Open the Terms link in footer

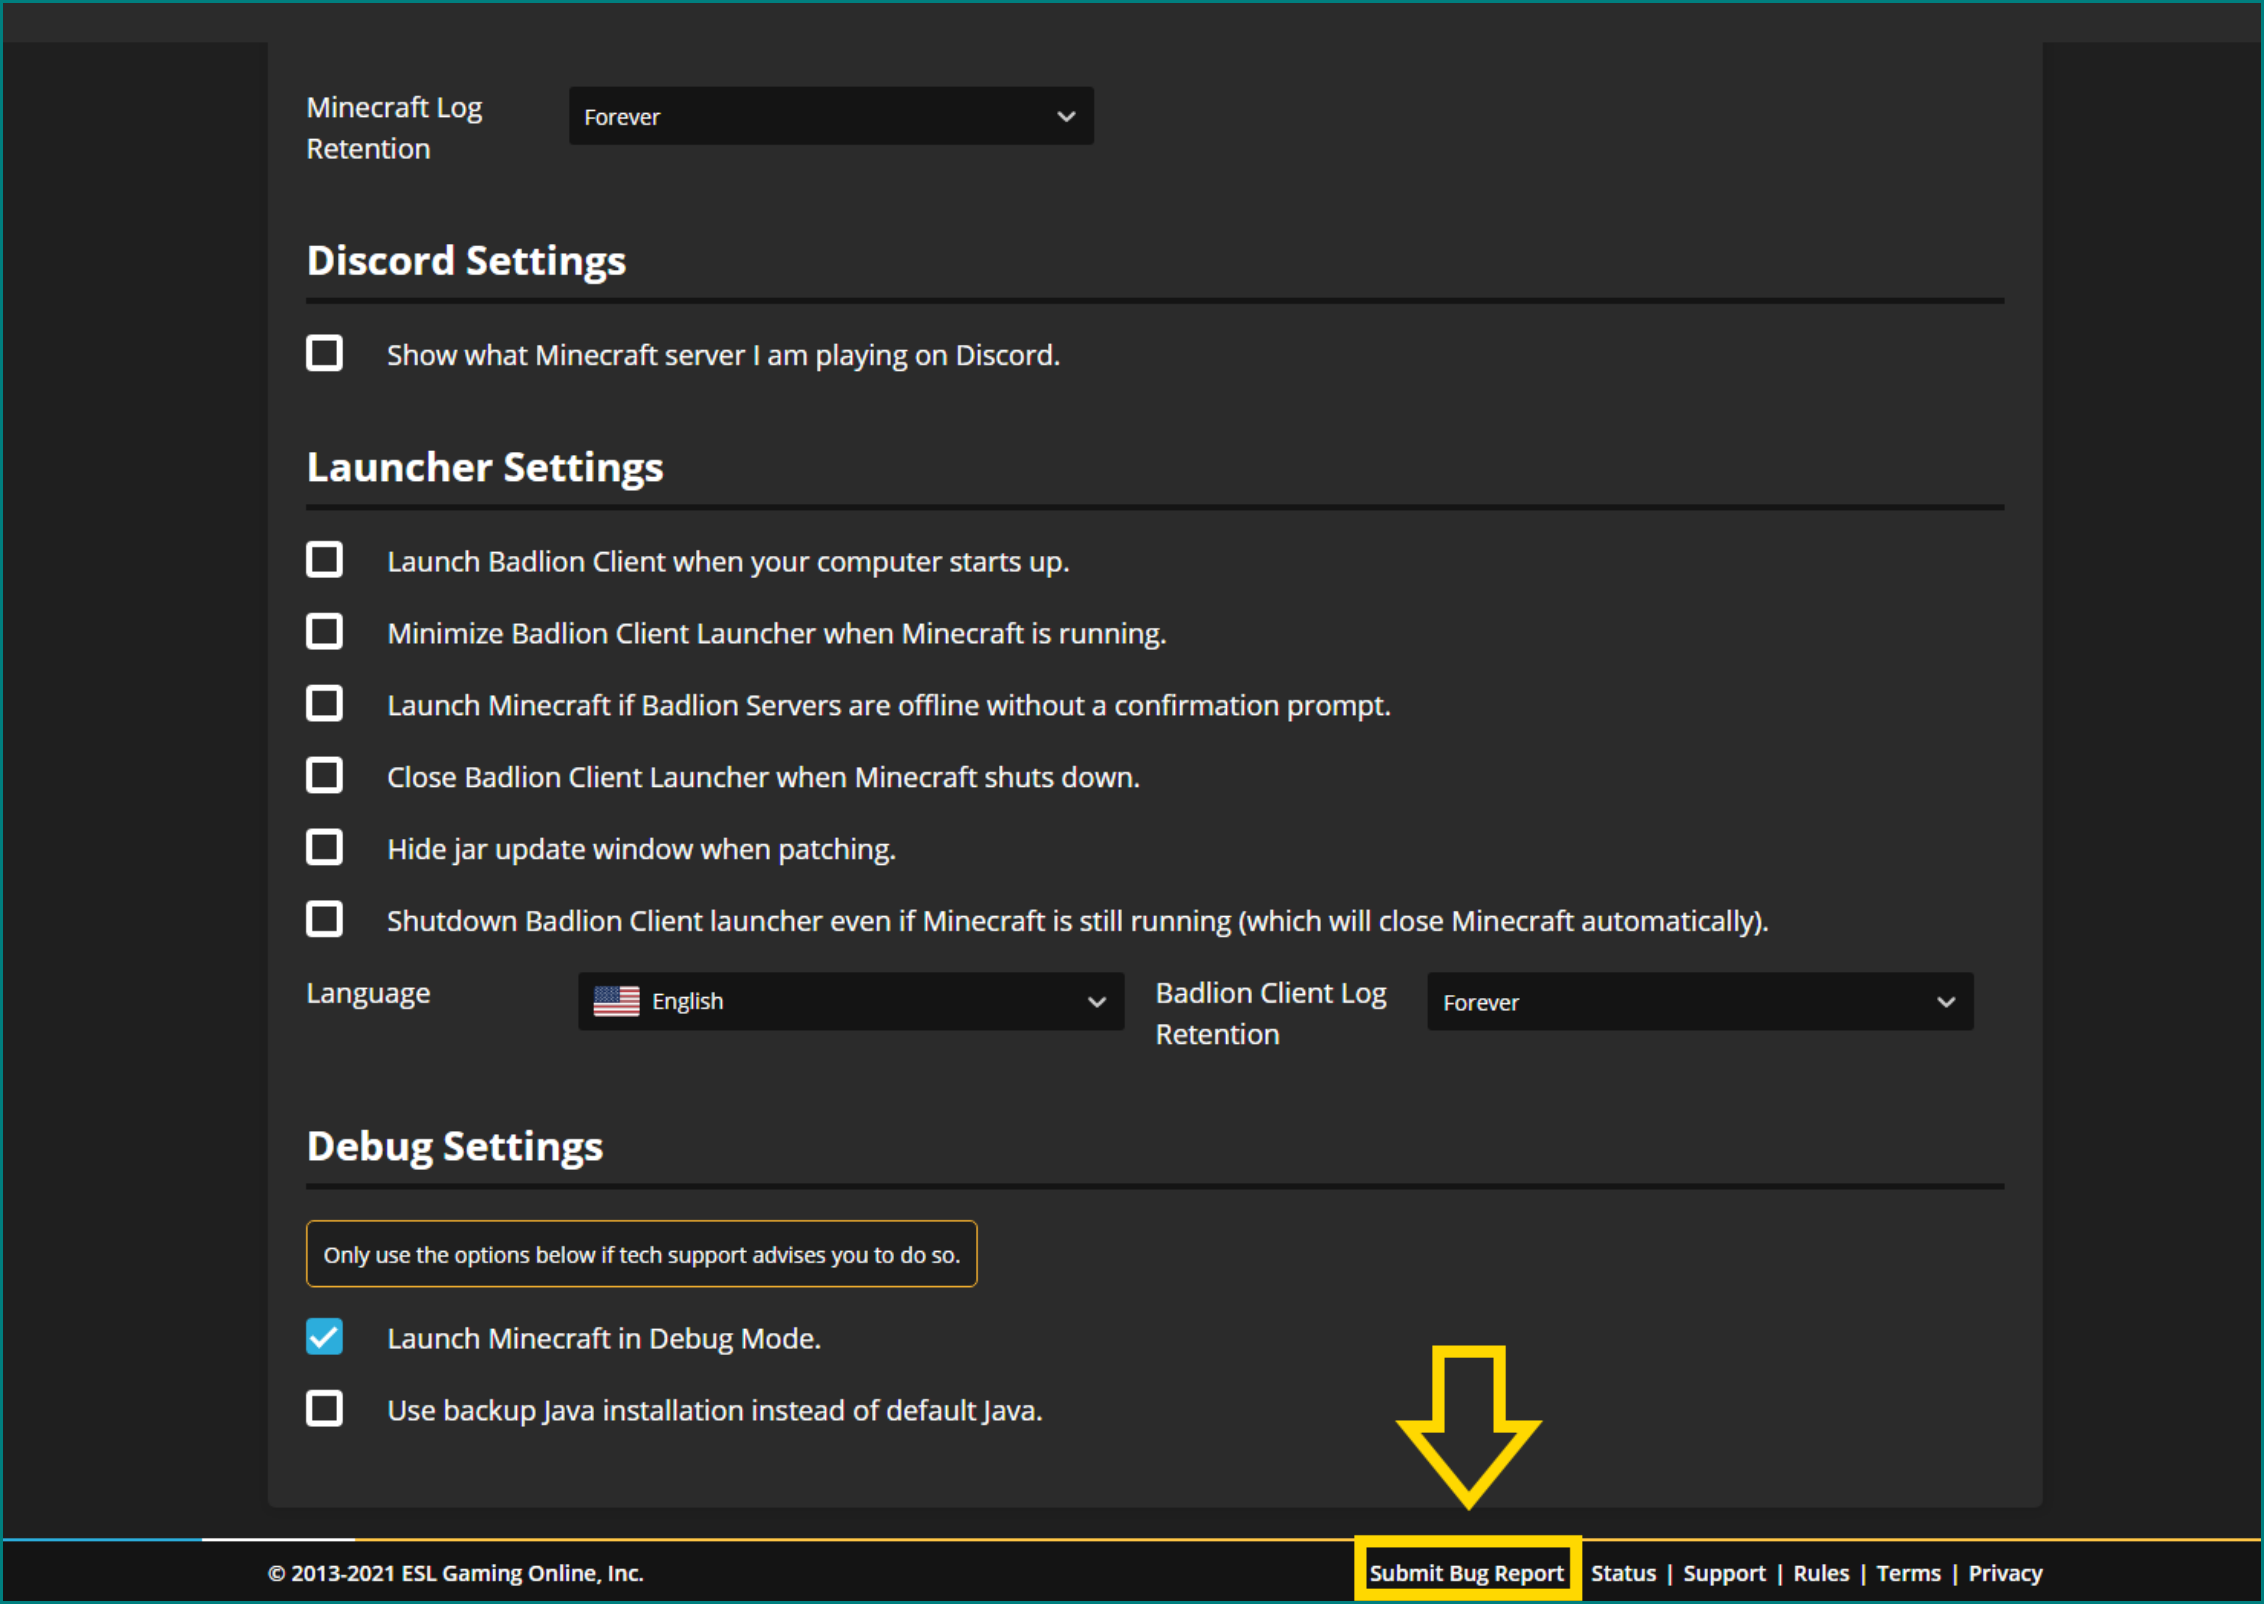(1908, 1573)
